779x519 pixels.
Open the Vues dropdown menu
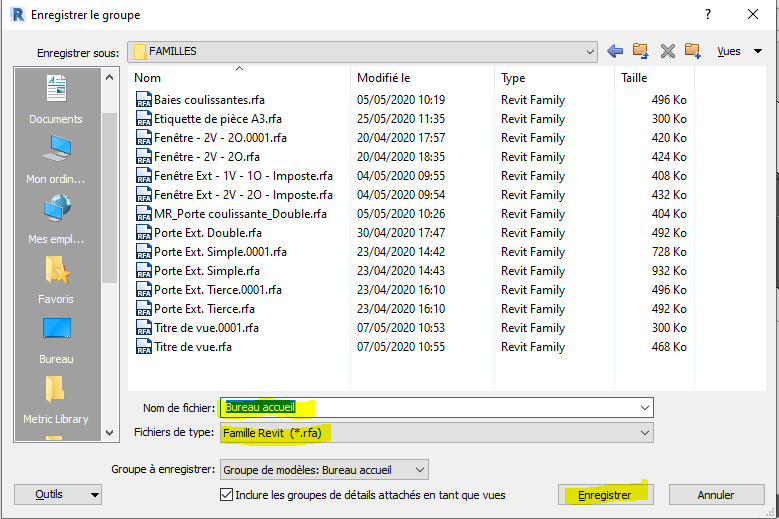point(739,51)
